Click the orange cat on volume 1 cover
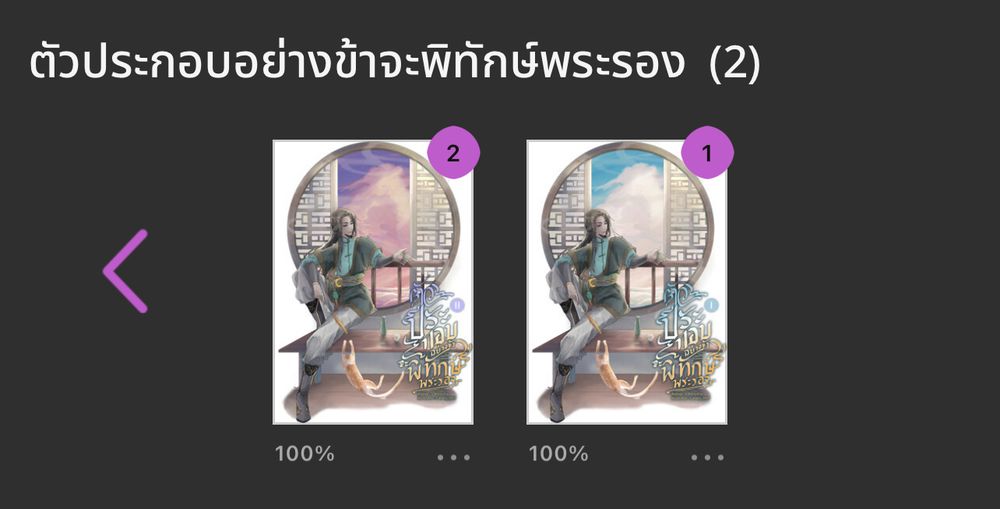The height and width of the screenshot is (509, 1000). (616, 370)
